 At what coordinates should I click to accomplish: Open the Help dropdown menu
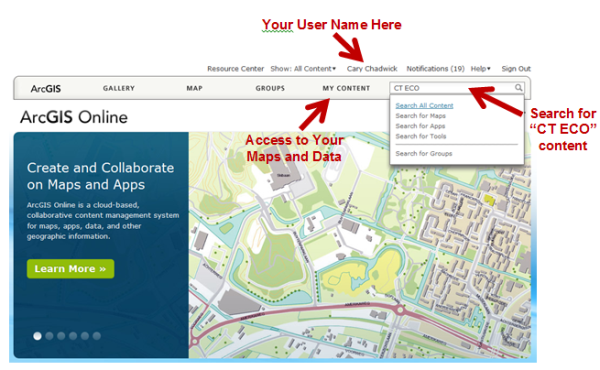coord(481,69)
